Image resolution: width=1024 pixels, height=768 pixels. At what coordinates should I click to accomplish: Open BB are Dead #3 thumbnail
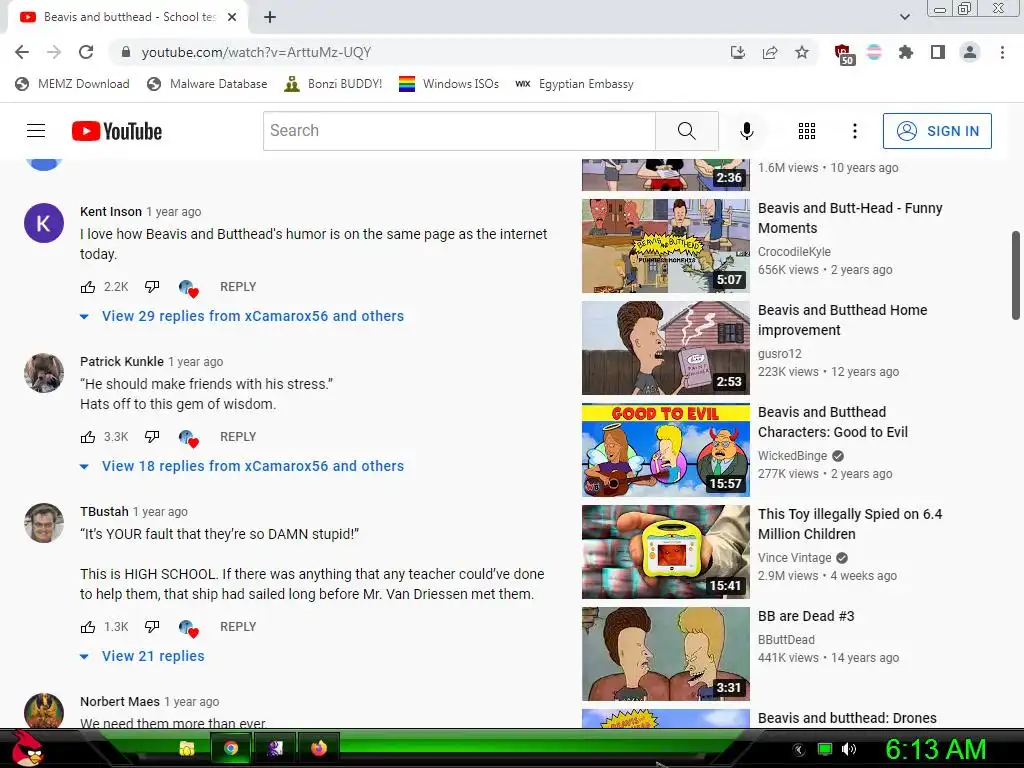pos(665,654)
